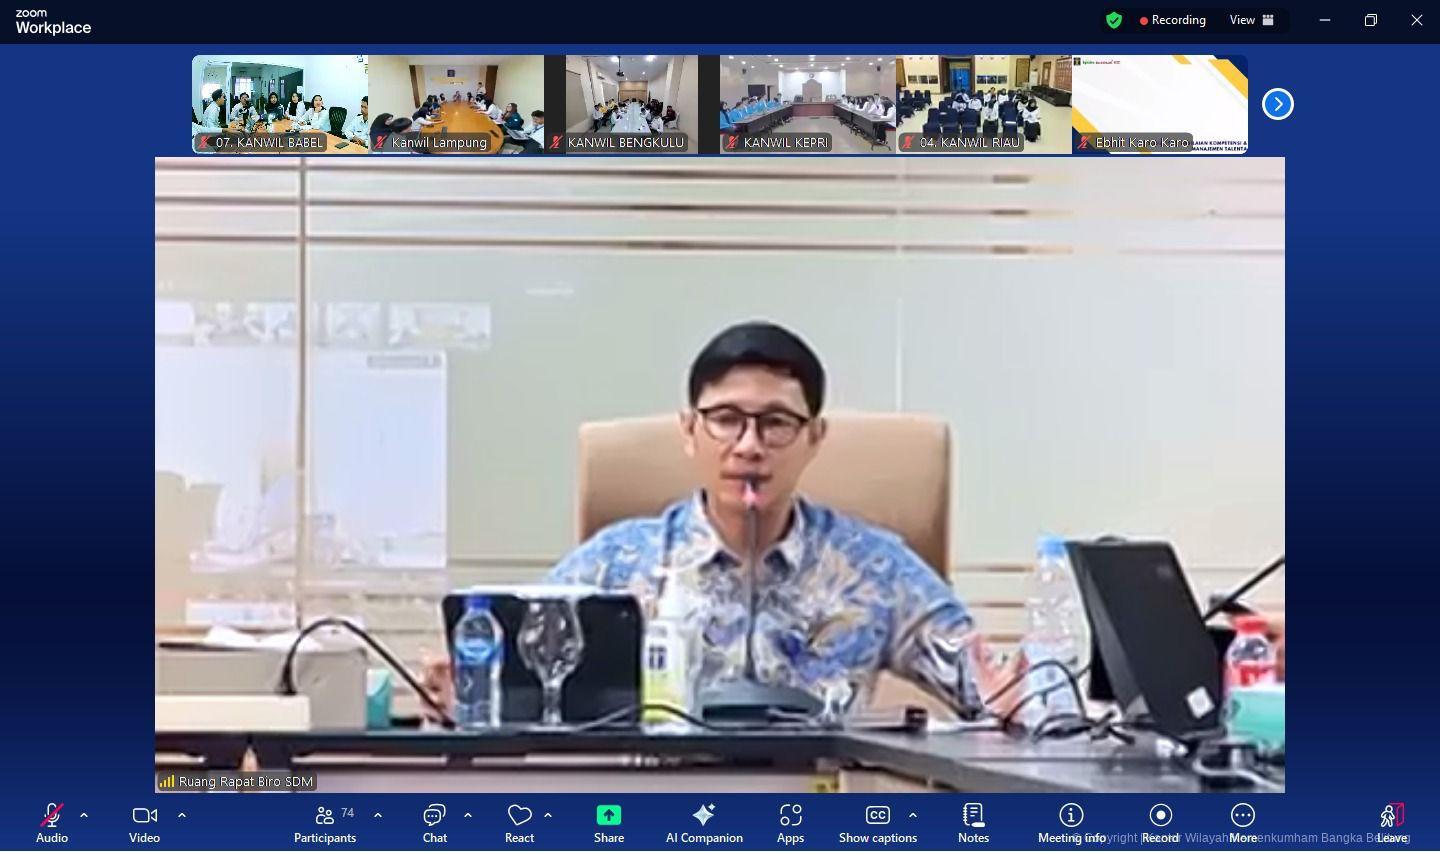The height and width of the screenshot is (852, 1440).
Task: Start or stop recording with the Record button
Action: coord(1160,823)
